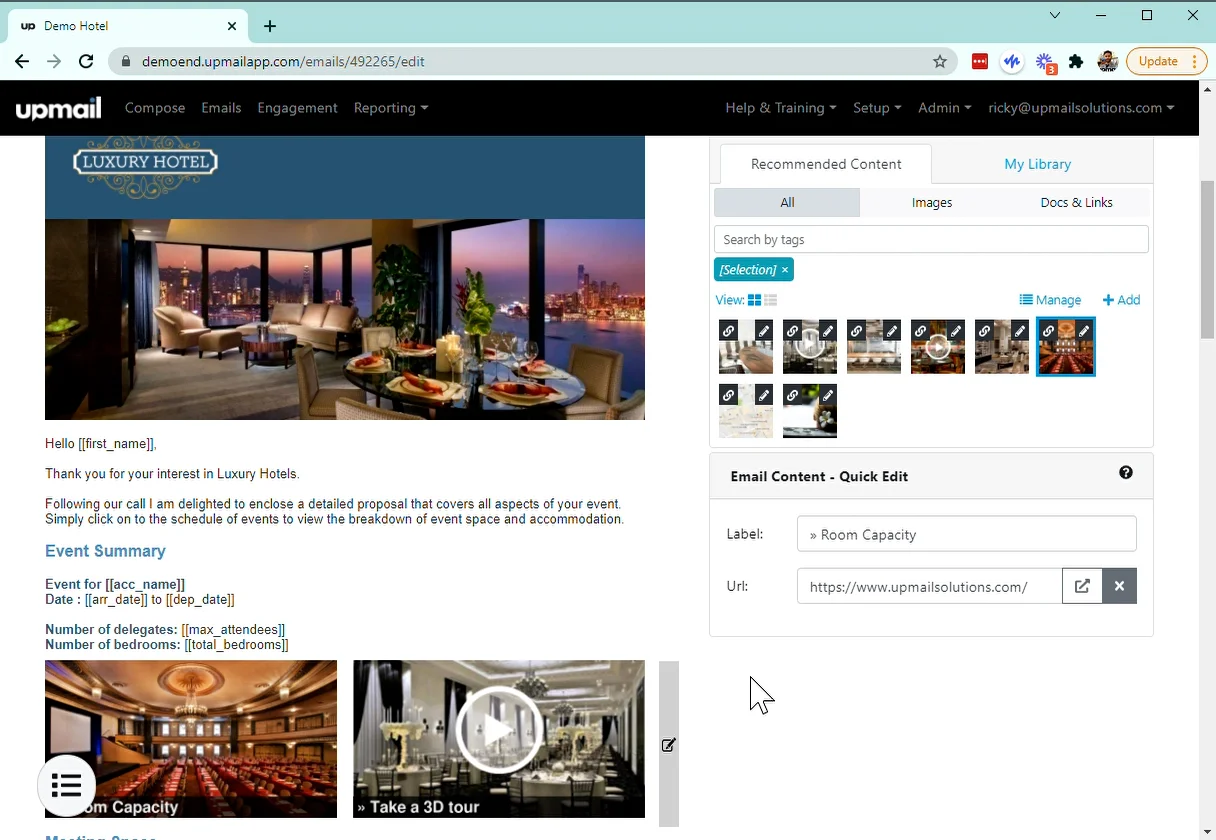Expand the Setup dropdown
This screenshot has height=840, width=1216.
(x=877, y=108)
